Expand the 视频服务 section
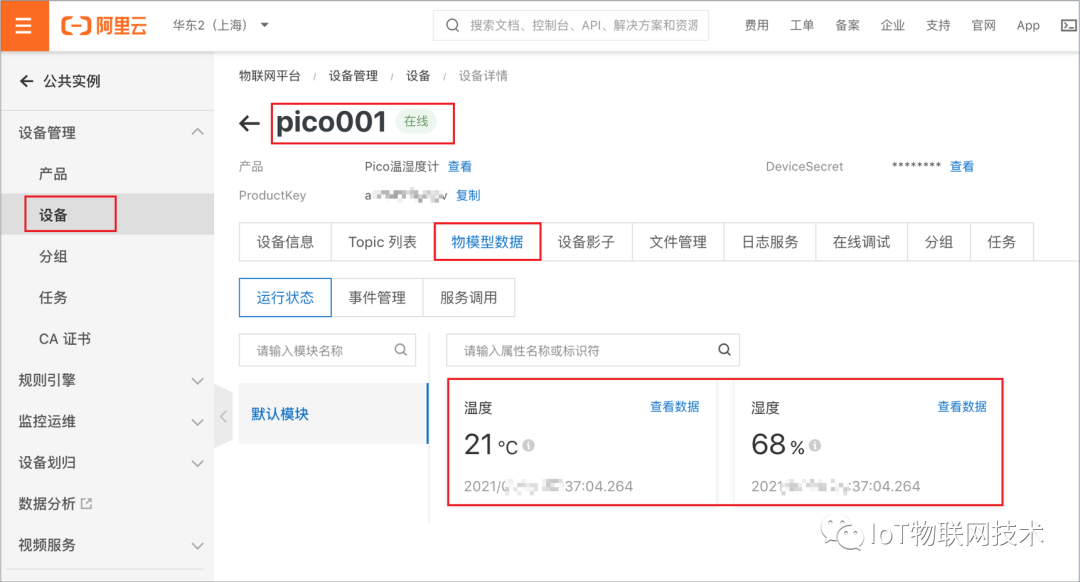The width and height of the screenshot is (1080, 582). point(197,546)
